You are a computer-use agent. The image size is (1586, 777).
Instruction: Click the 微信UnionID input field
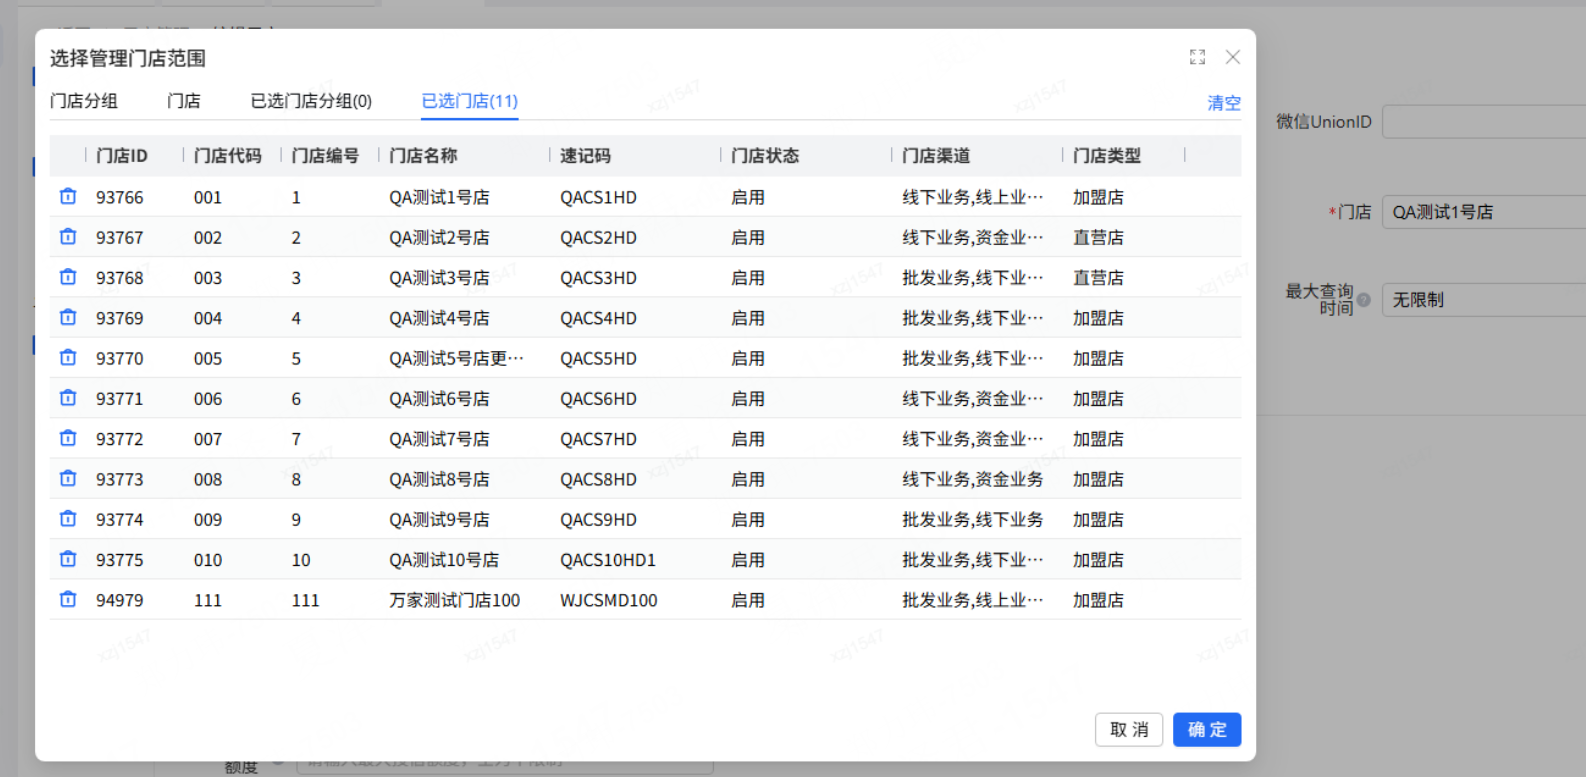tap(1484, 122)
